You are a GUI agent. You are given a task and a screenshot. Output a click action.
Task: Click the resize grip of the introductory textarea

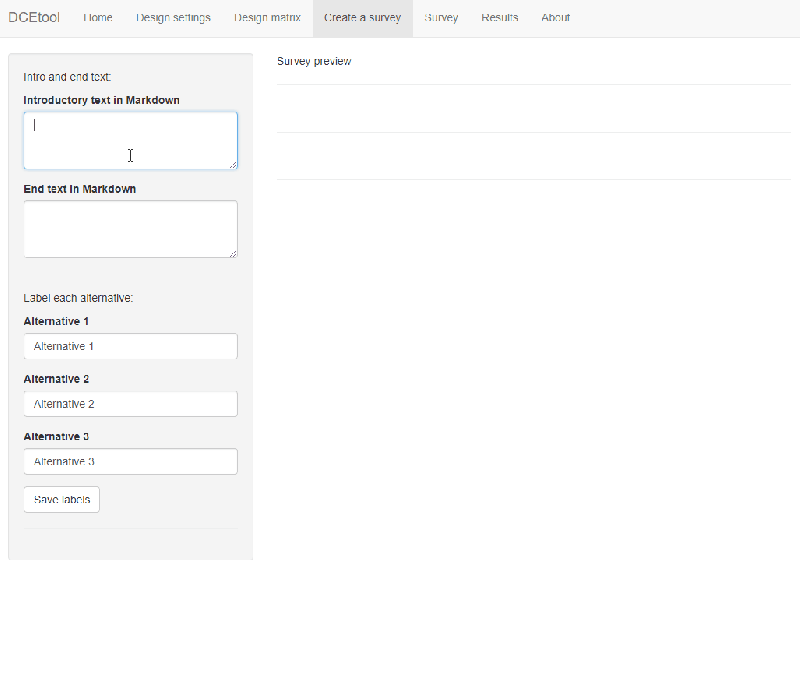click(234, 166)
